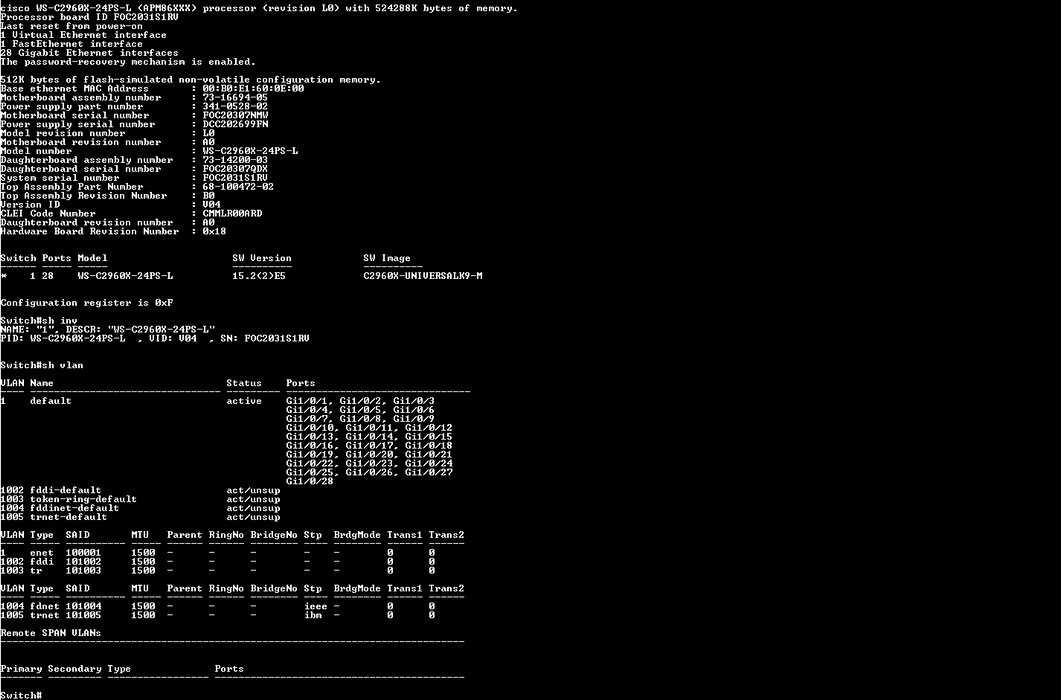Click SAID value 101004
The width and height of the screenshot is (1061, 700).
[x=83, y=606]
